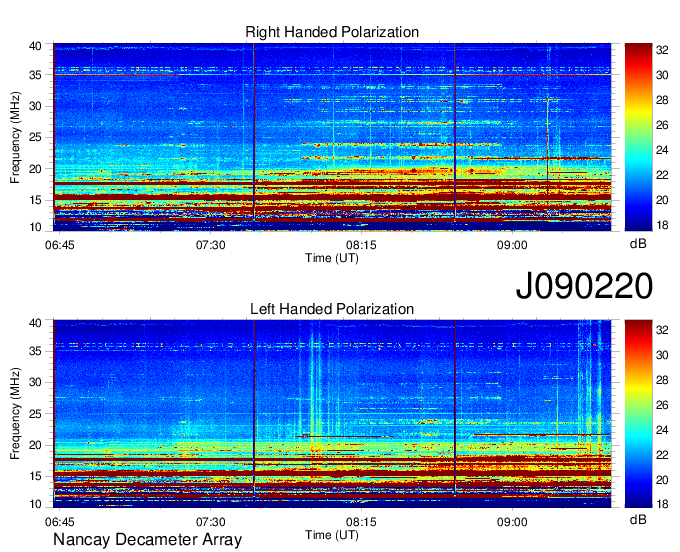Click the 08:15 tick under Right Handed plot
The height and width of the screenshot is (552, 680).
point(361,245)
